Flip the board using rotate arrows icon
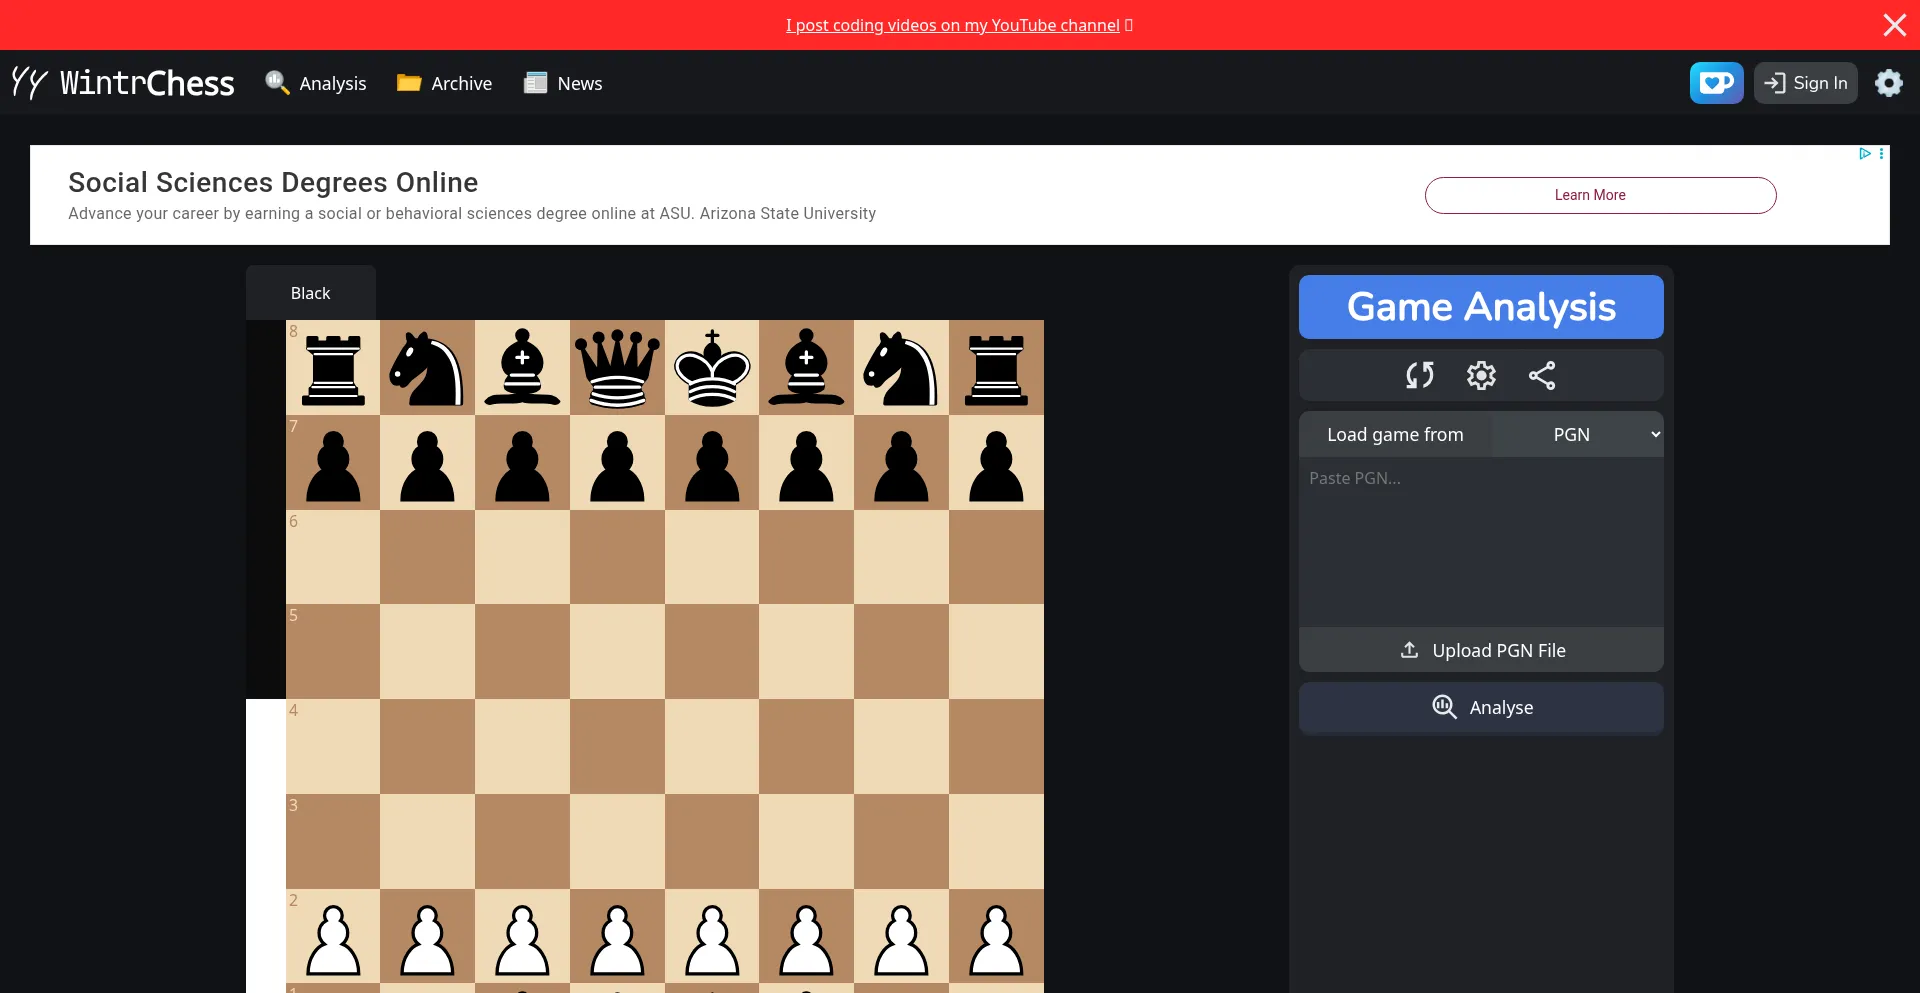The height and width of the screenshot is (993, 1920). pos(1419,375)
